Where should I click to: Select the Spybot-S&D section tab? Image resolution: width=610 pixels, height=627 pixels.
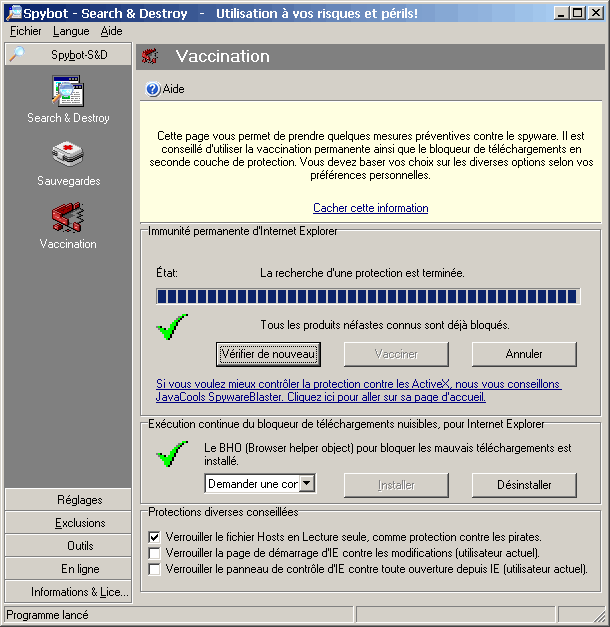[x=68, y=54]
